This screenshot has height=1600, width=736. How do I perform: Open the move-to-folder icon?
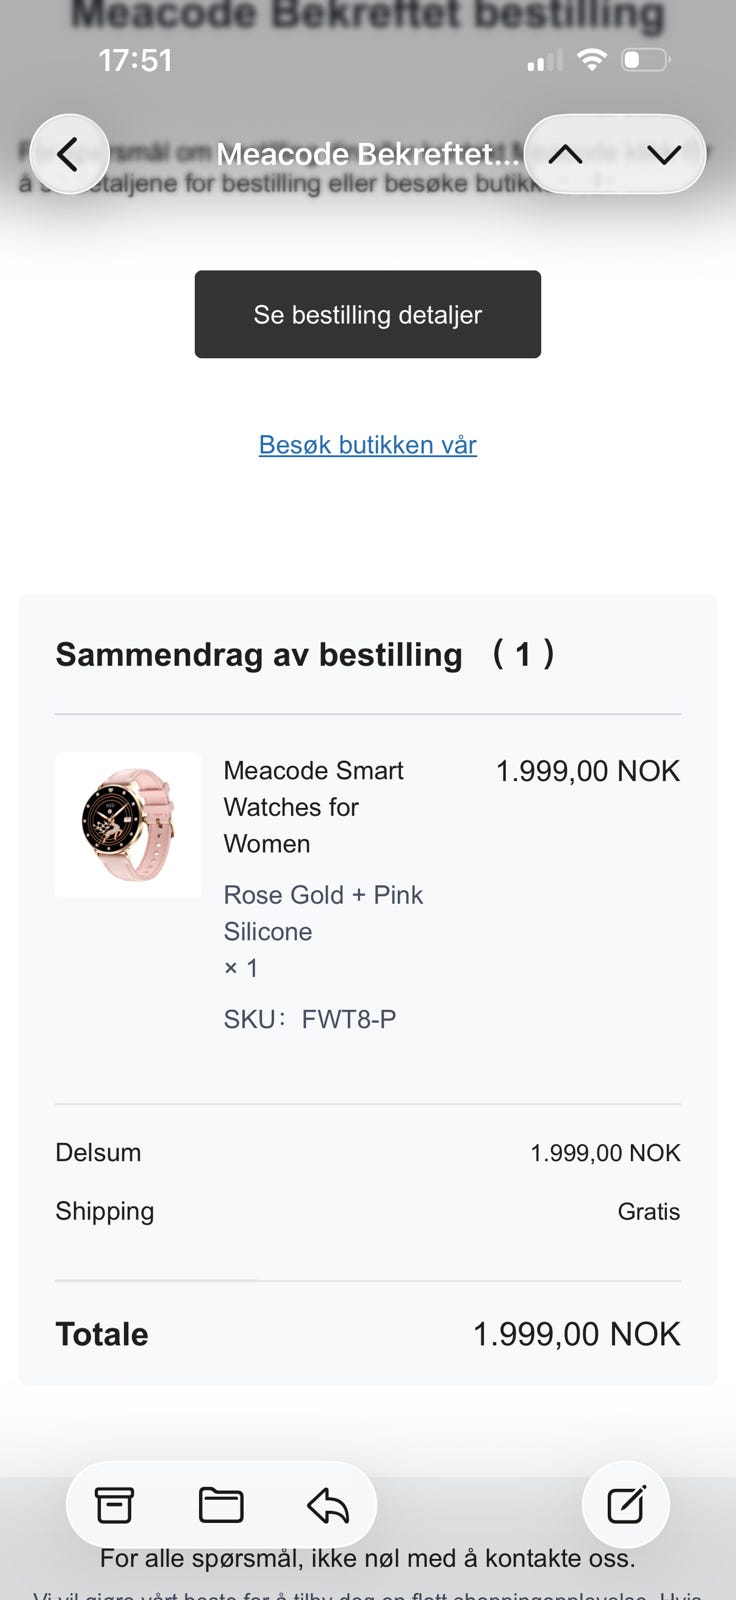click(x=221, y=1504)
